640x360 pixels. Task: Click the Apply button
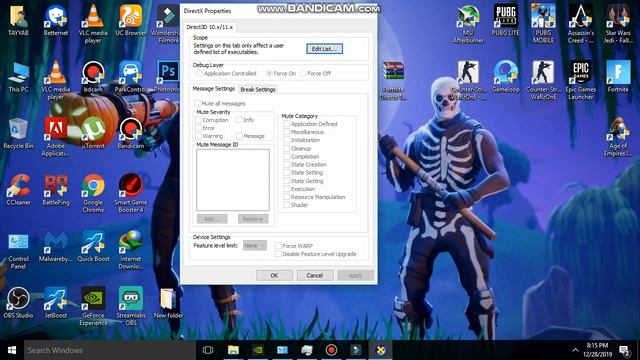(x=355, y=276)
